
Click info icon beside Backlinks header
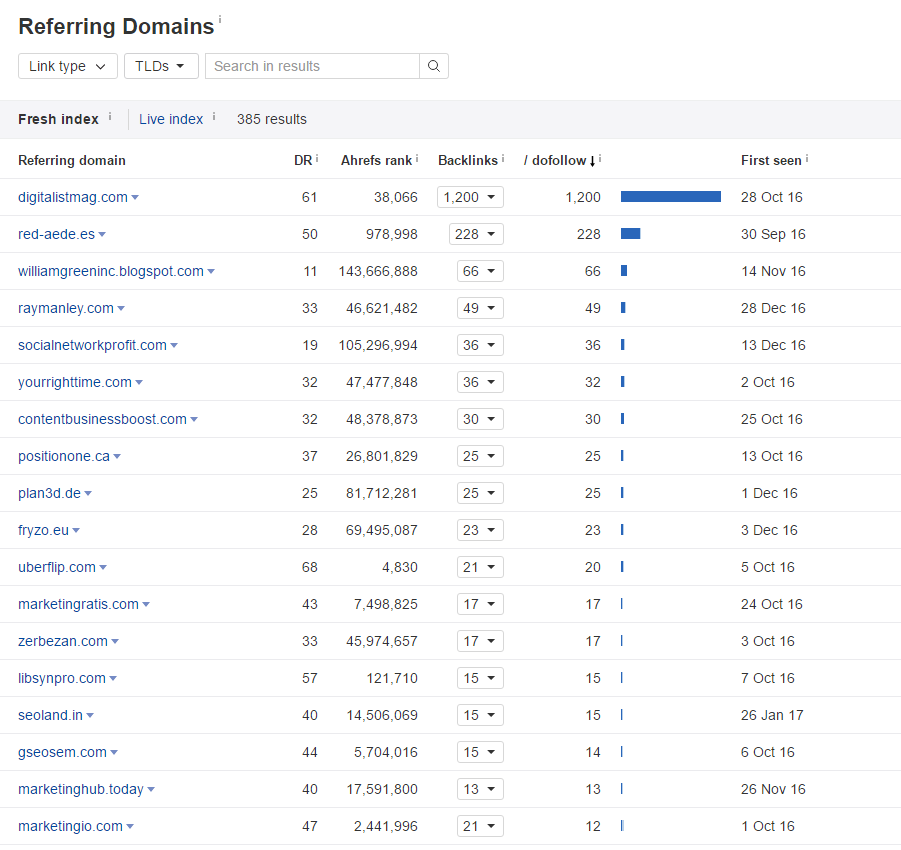tap(503, 158)
